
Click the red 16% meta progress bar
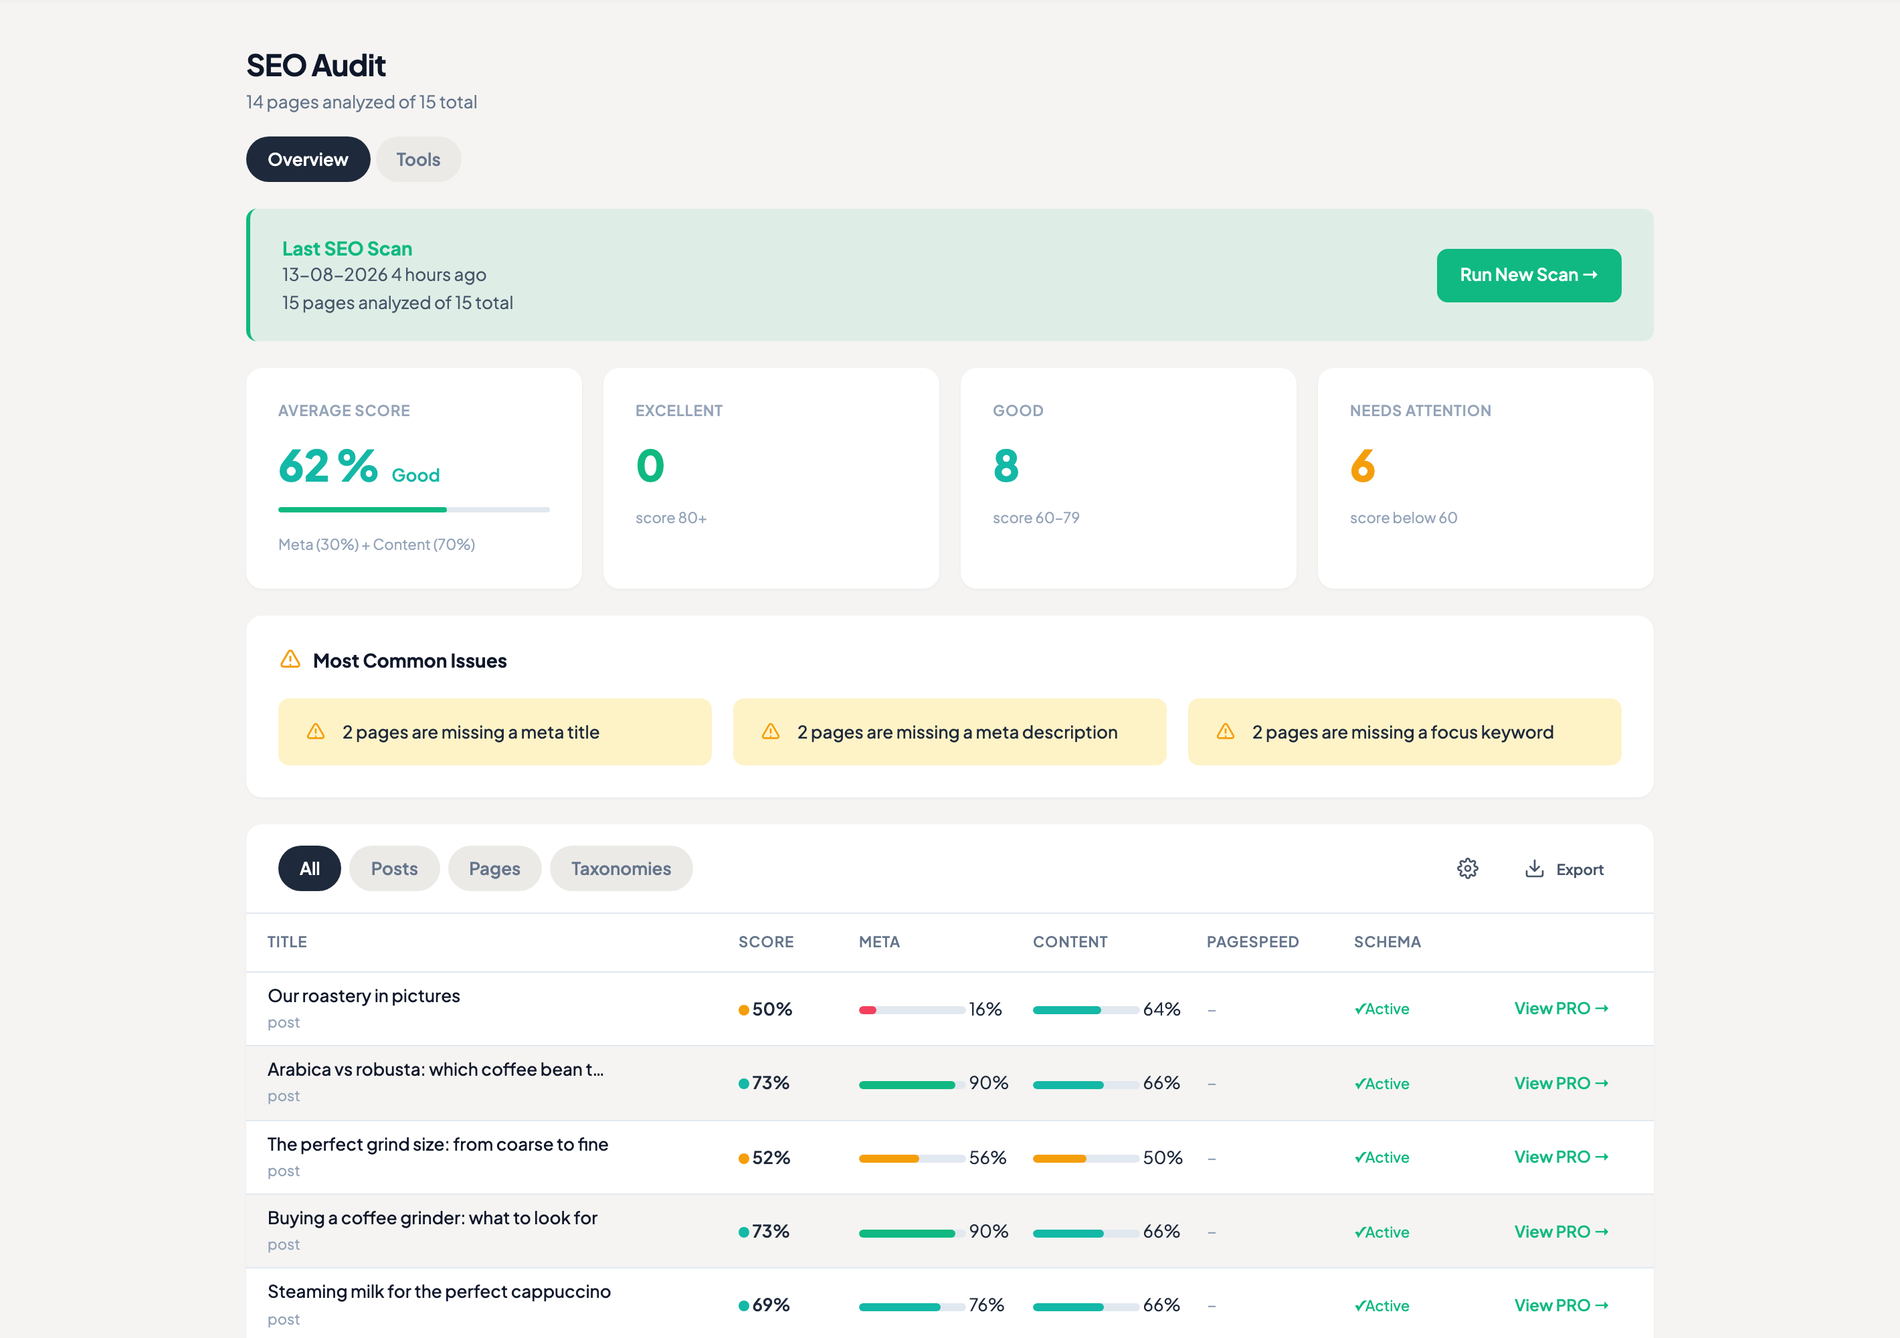911,1010
